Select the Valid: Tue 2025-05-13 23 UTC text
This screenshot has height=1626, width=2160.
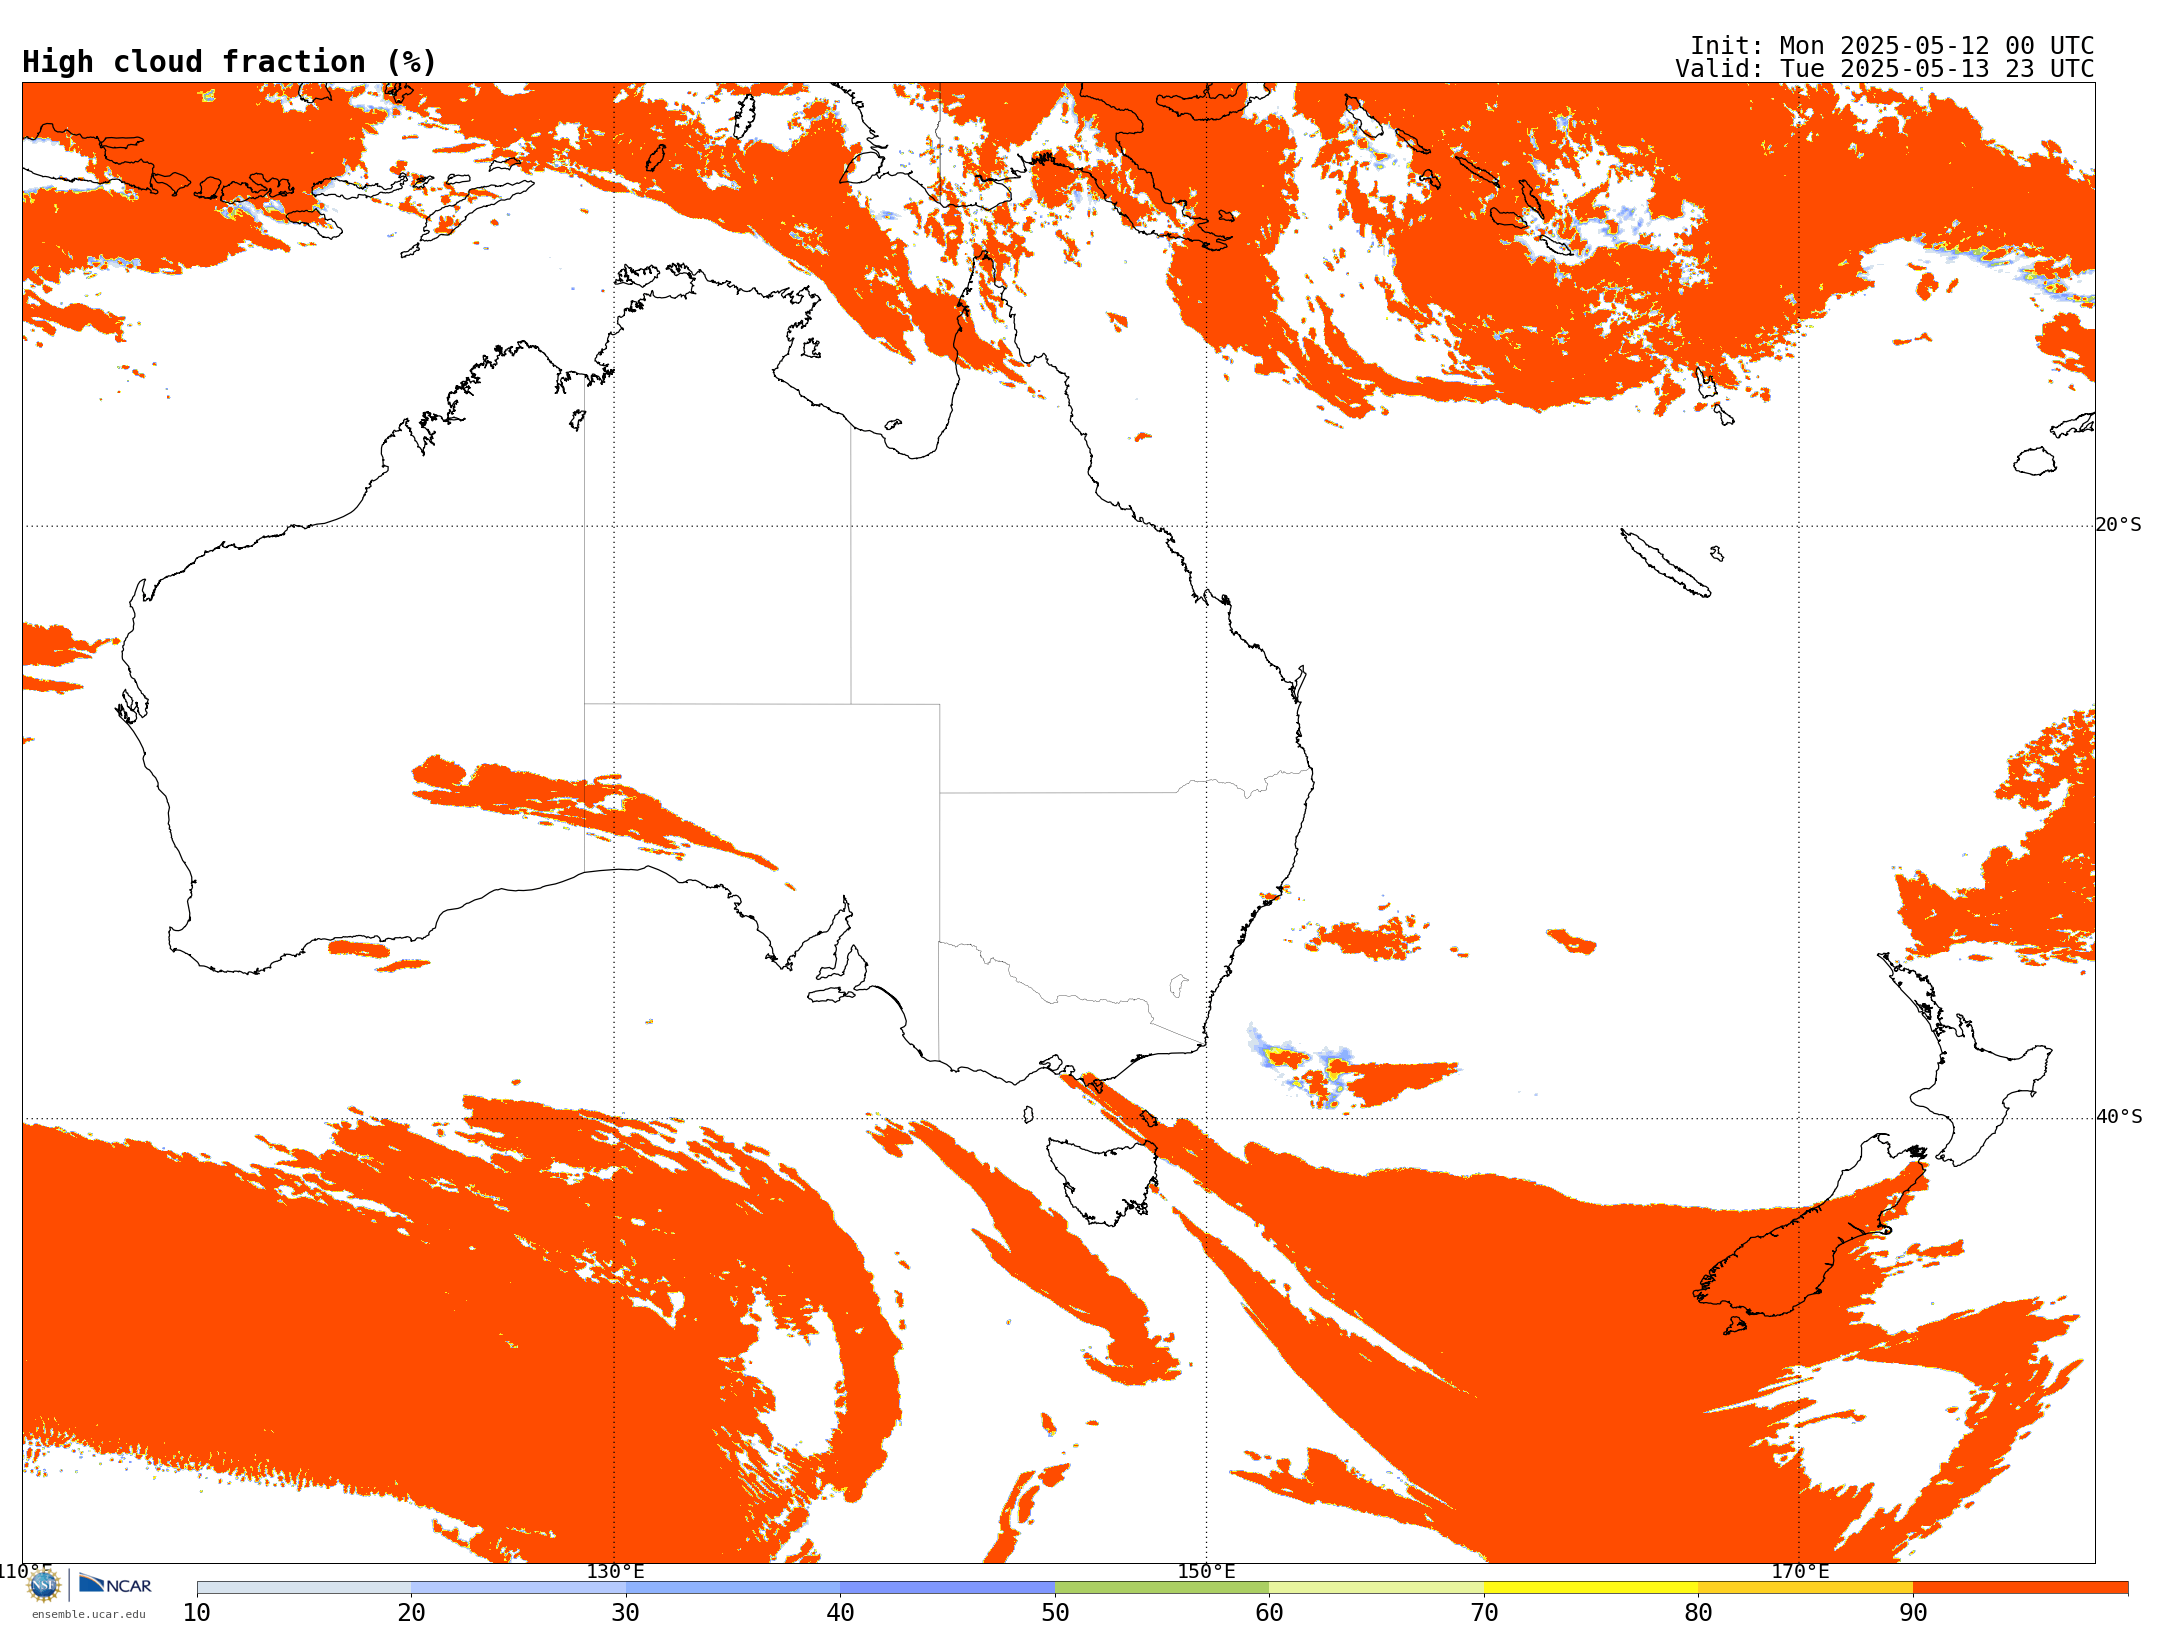click(x=1885, y=69)
